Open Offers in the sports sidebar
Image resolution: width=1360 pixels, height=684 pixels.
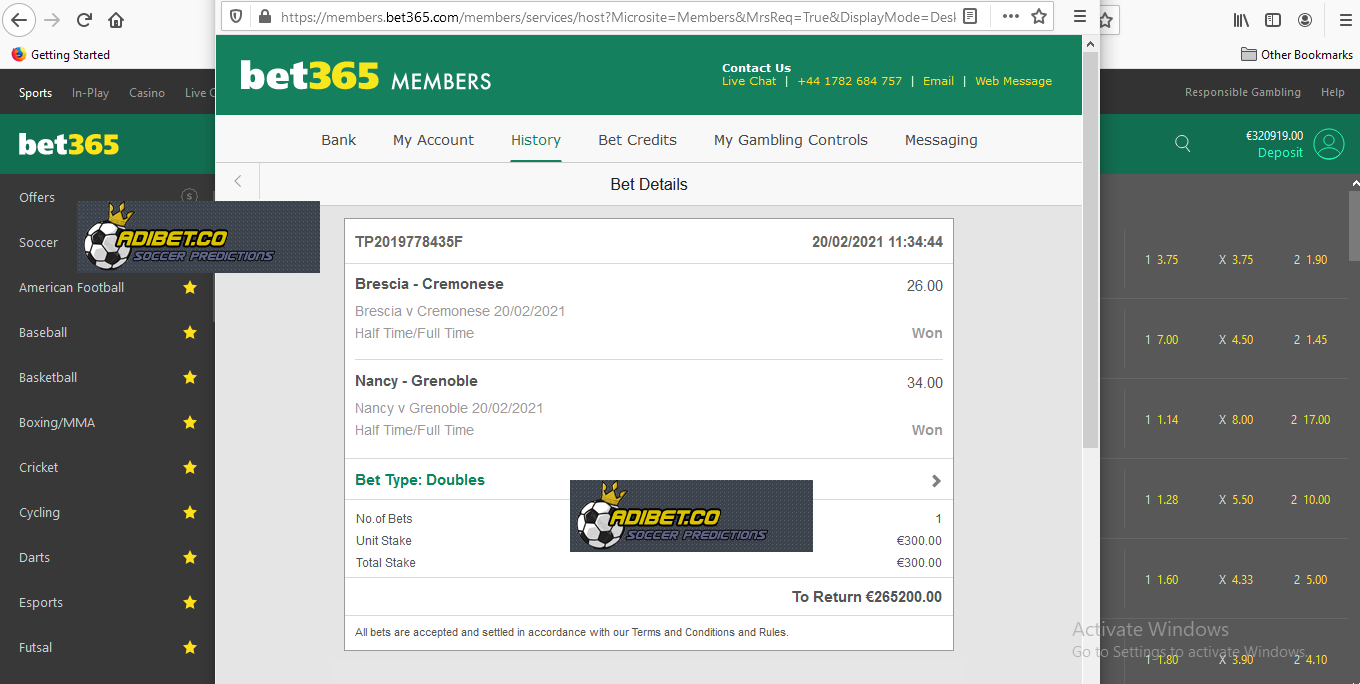(x=37, y=197)
